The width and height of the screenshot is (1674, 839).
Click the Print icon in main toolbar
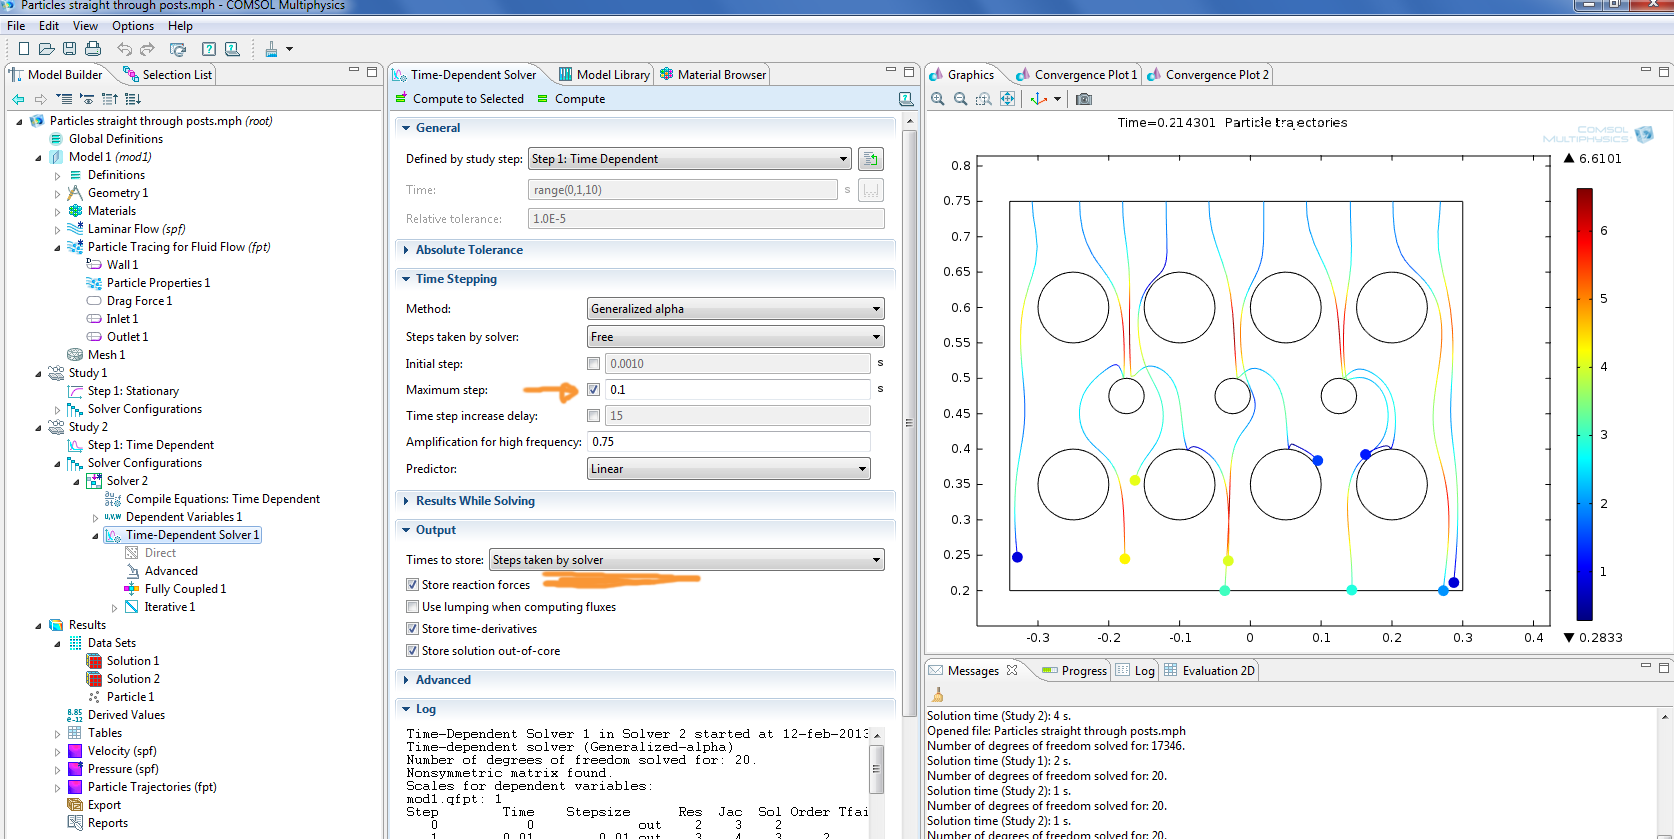(x=93, y=49)
